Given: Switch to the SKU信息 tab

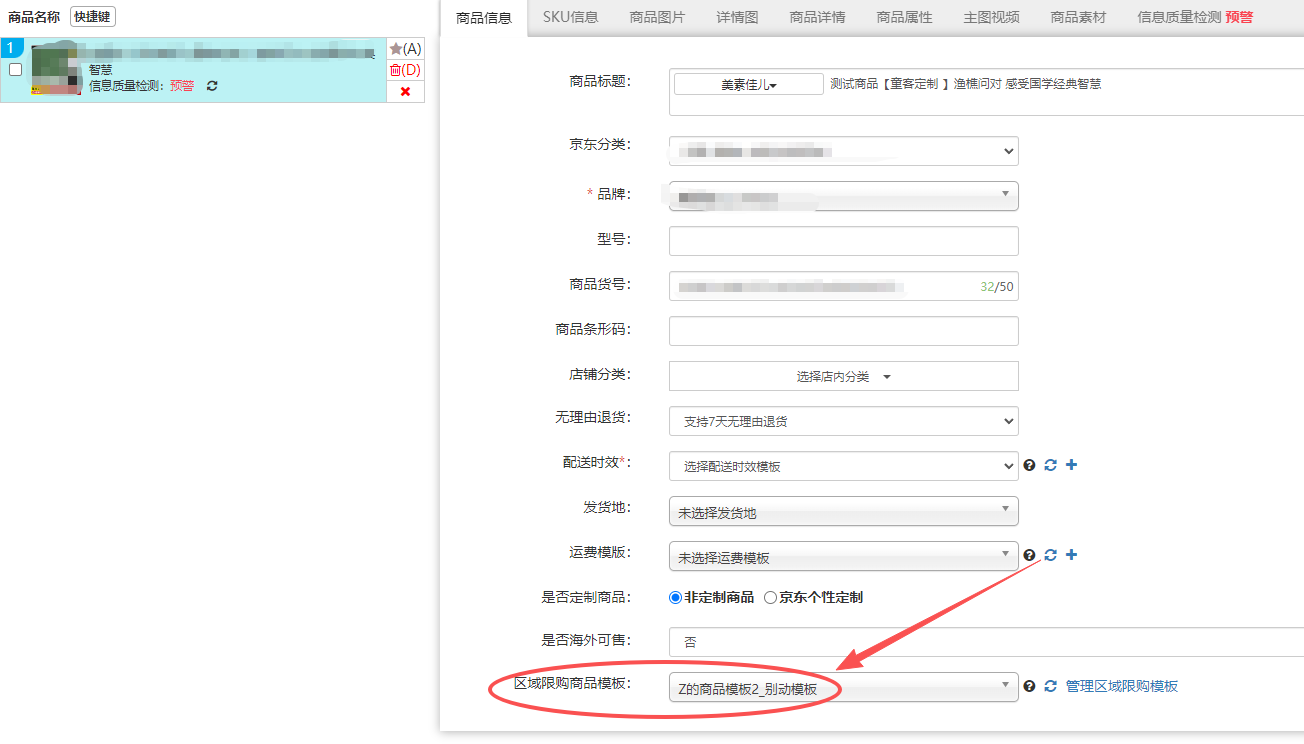Looking at the screenshot, I should [x=570, y=17].
